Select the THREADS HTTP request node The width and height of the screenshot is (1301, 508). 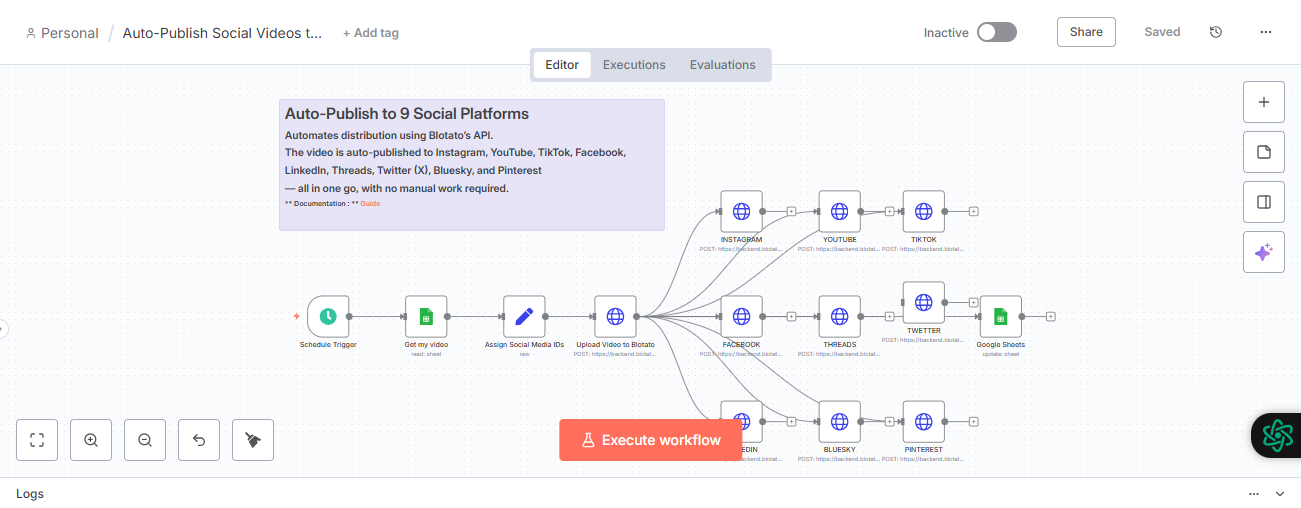[839, 316]
